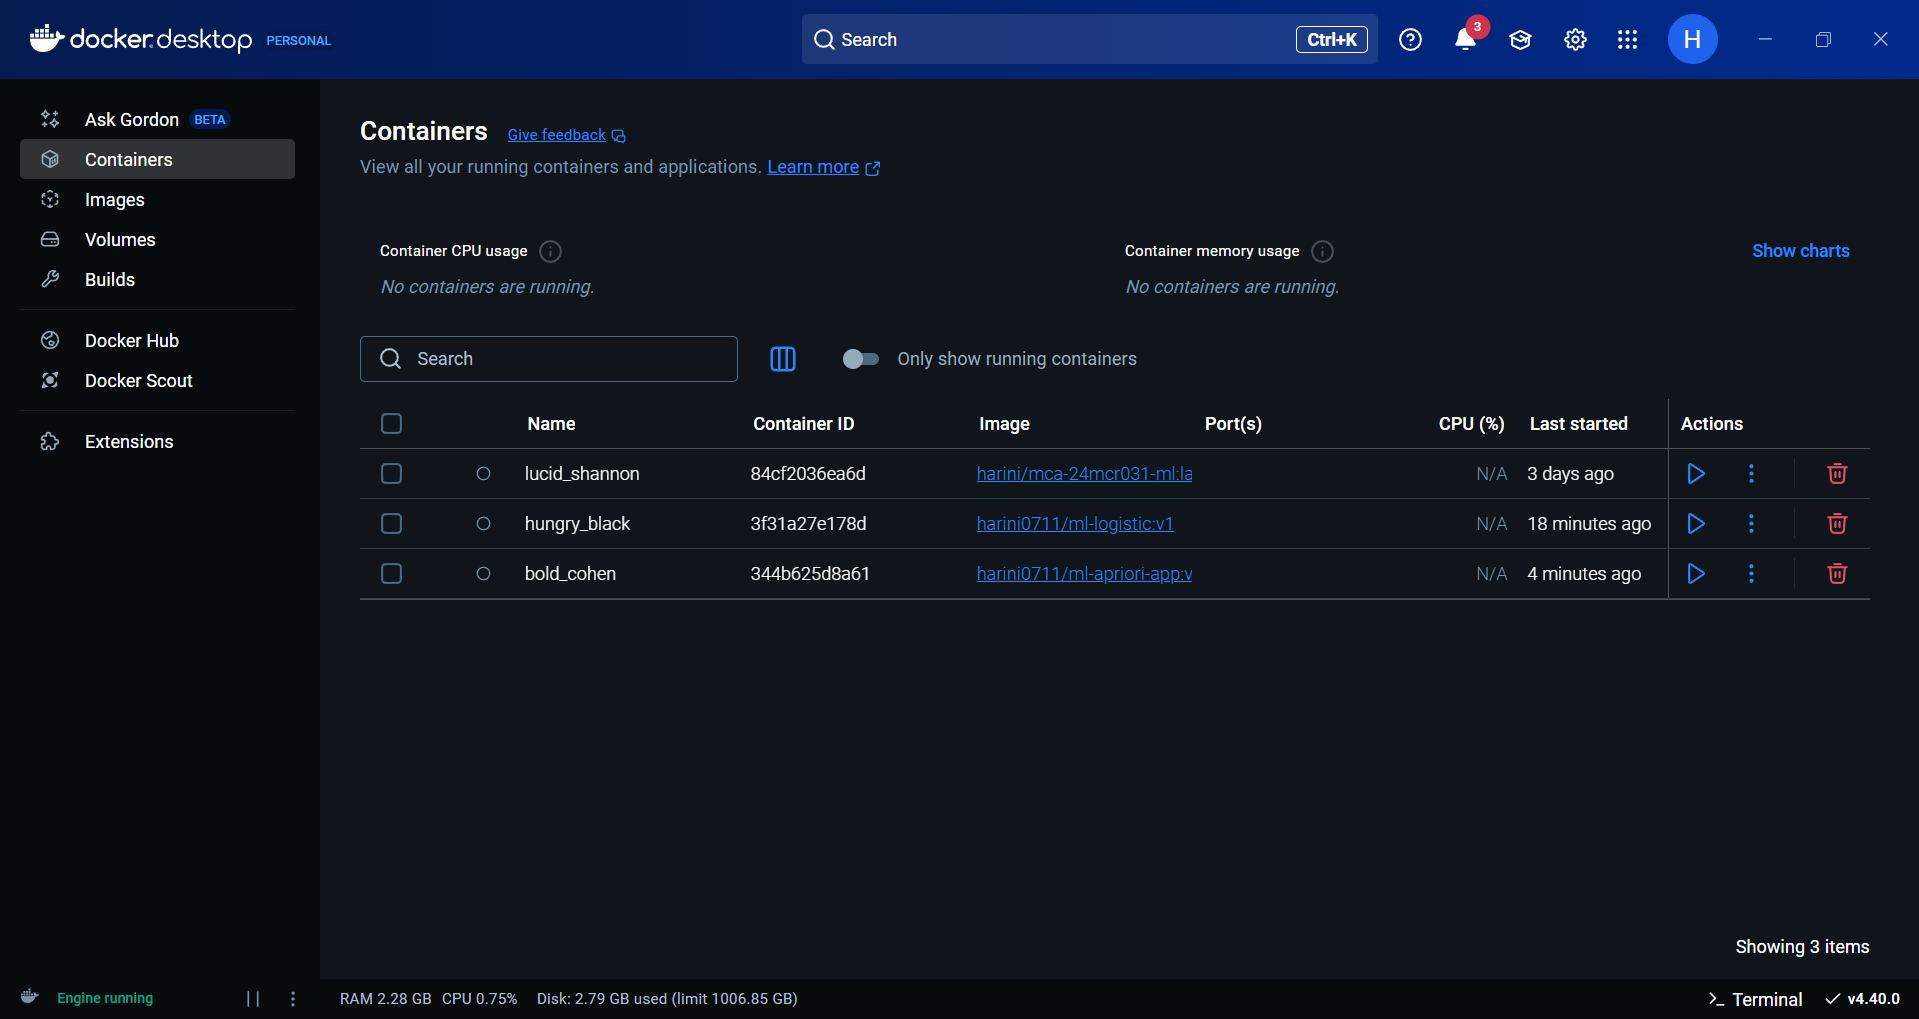Open more actions for hungry_black
Image resolution: width=1919 pixels, height=1019 pixels.
pos(1751,524)
